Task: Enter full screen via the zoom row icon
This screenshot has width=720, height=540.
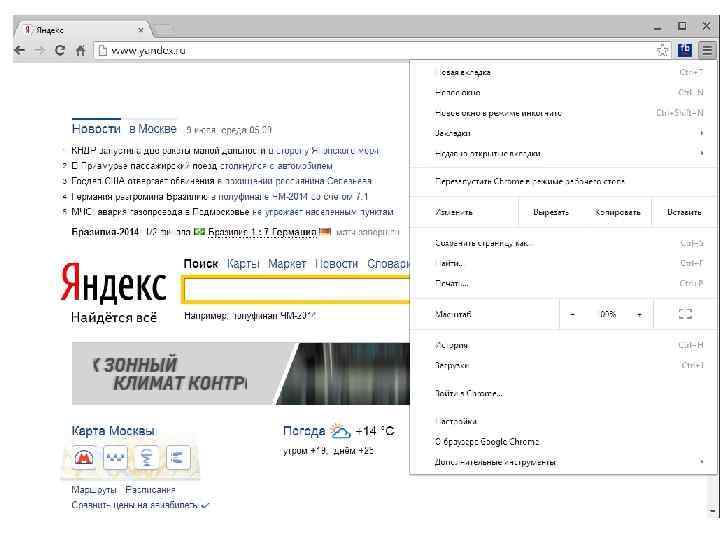Action: tap(685, 314)
